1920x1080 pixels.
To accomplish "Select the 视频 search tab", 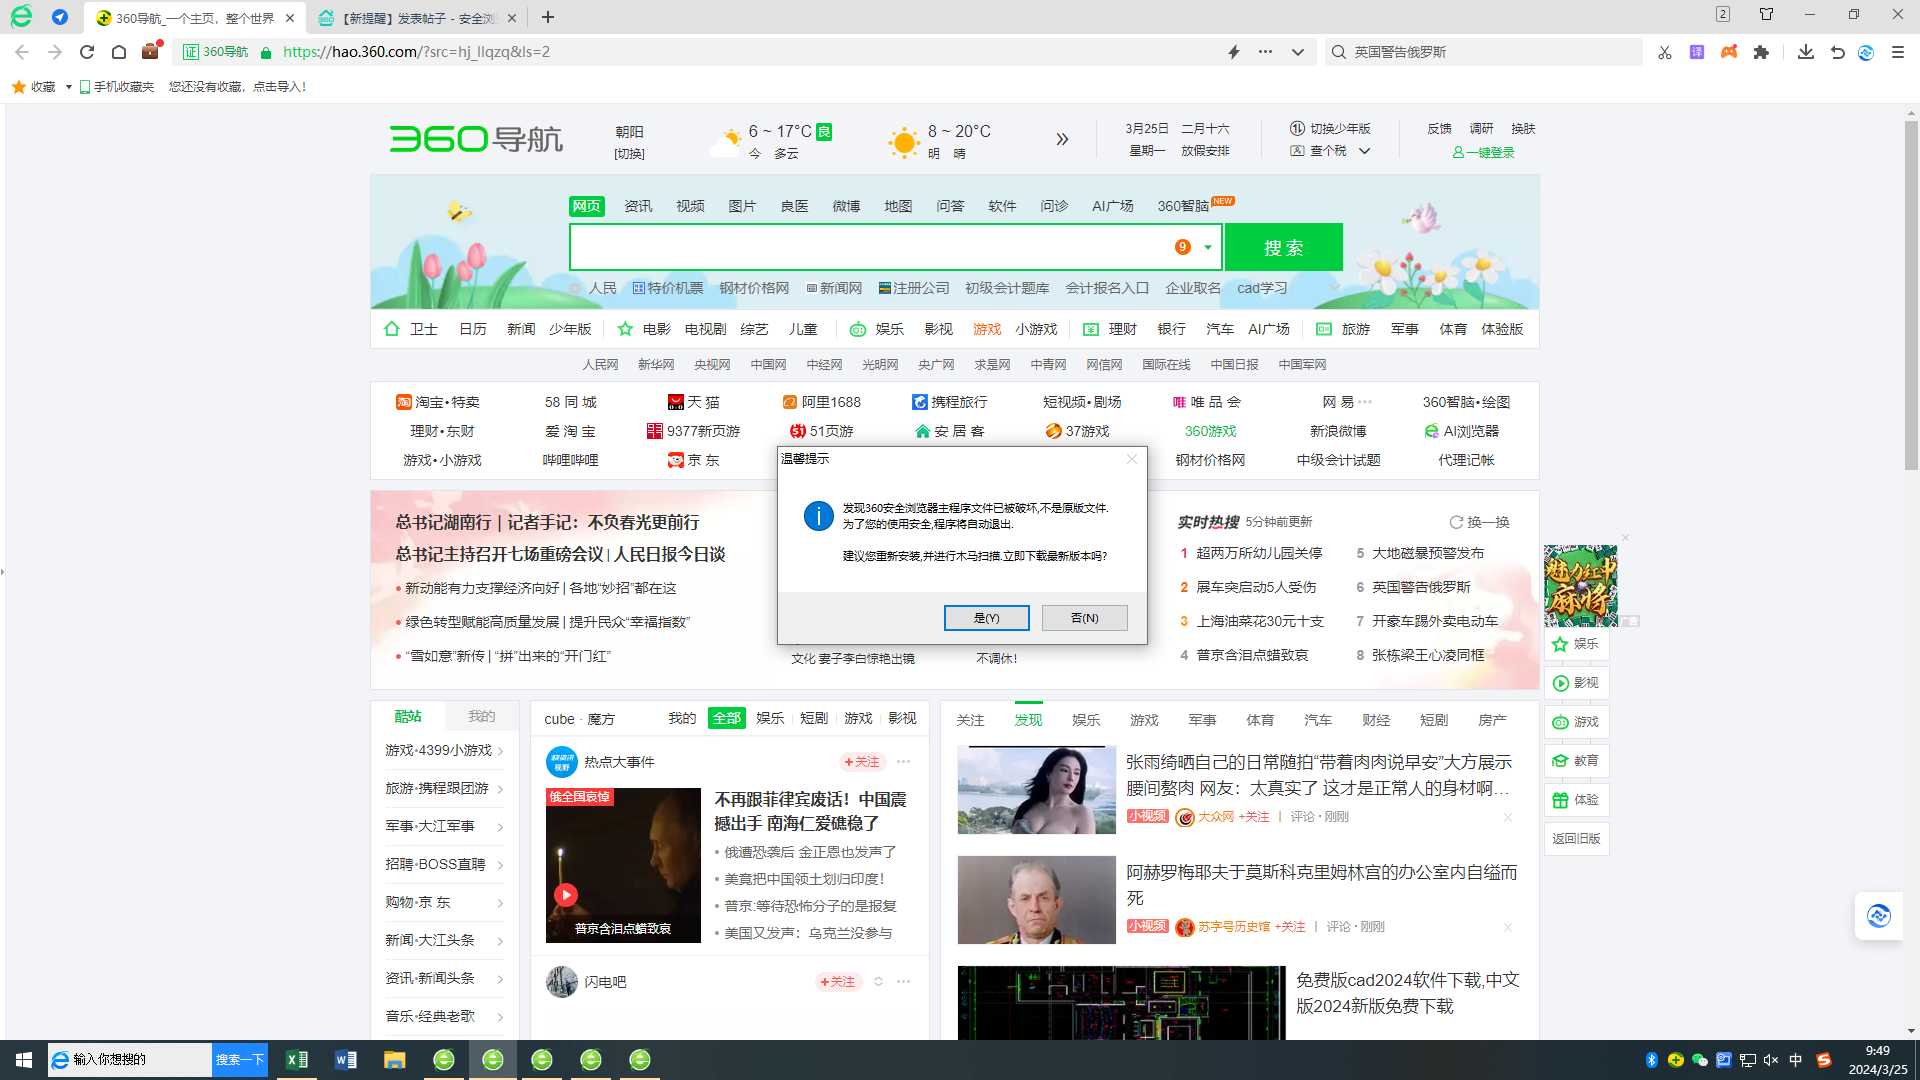I will [x=690, y=206].
